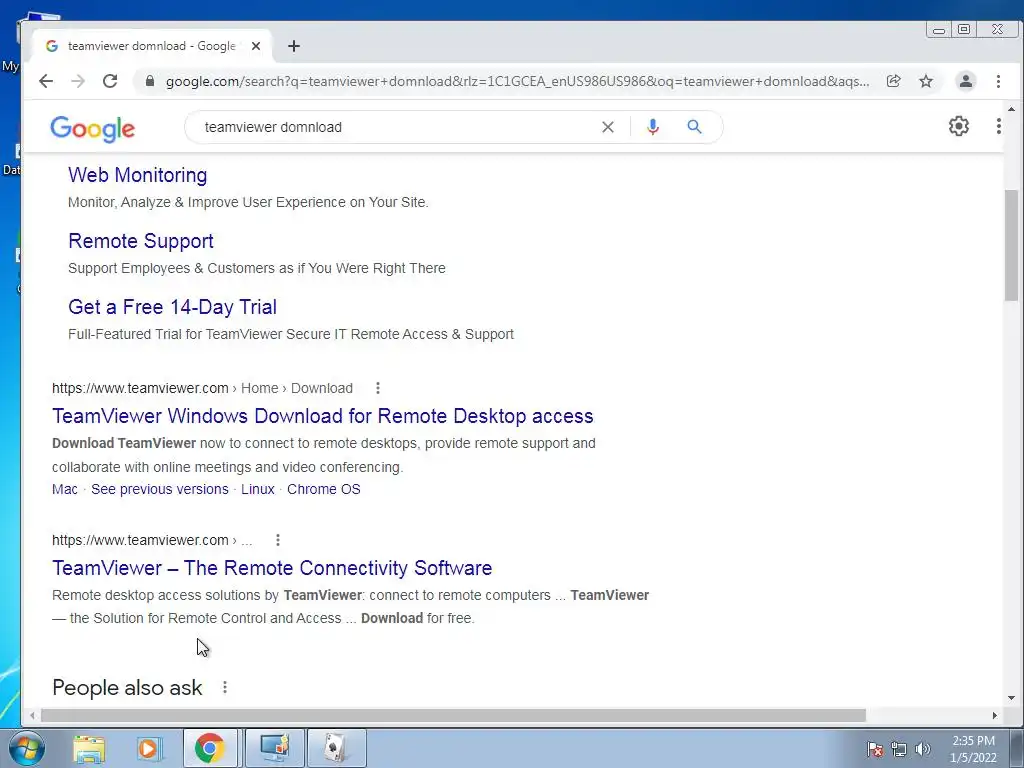
Task: Bookmark this page with star icon
Action: click(926, 81)
